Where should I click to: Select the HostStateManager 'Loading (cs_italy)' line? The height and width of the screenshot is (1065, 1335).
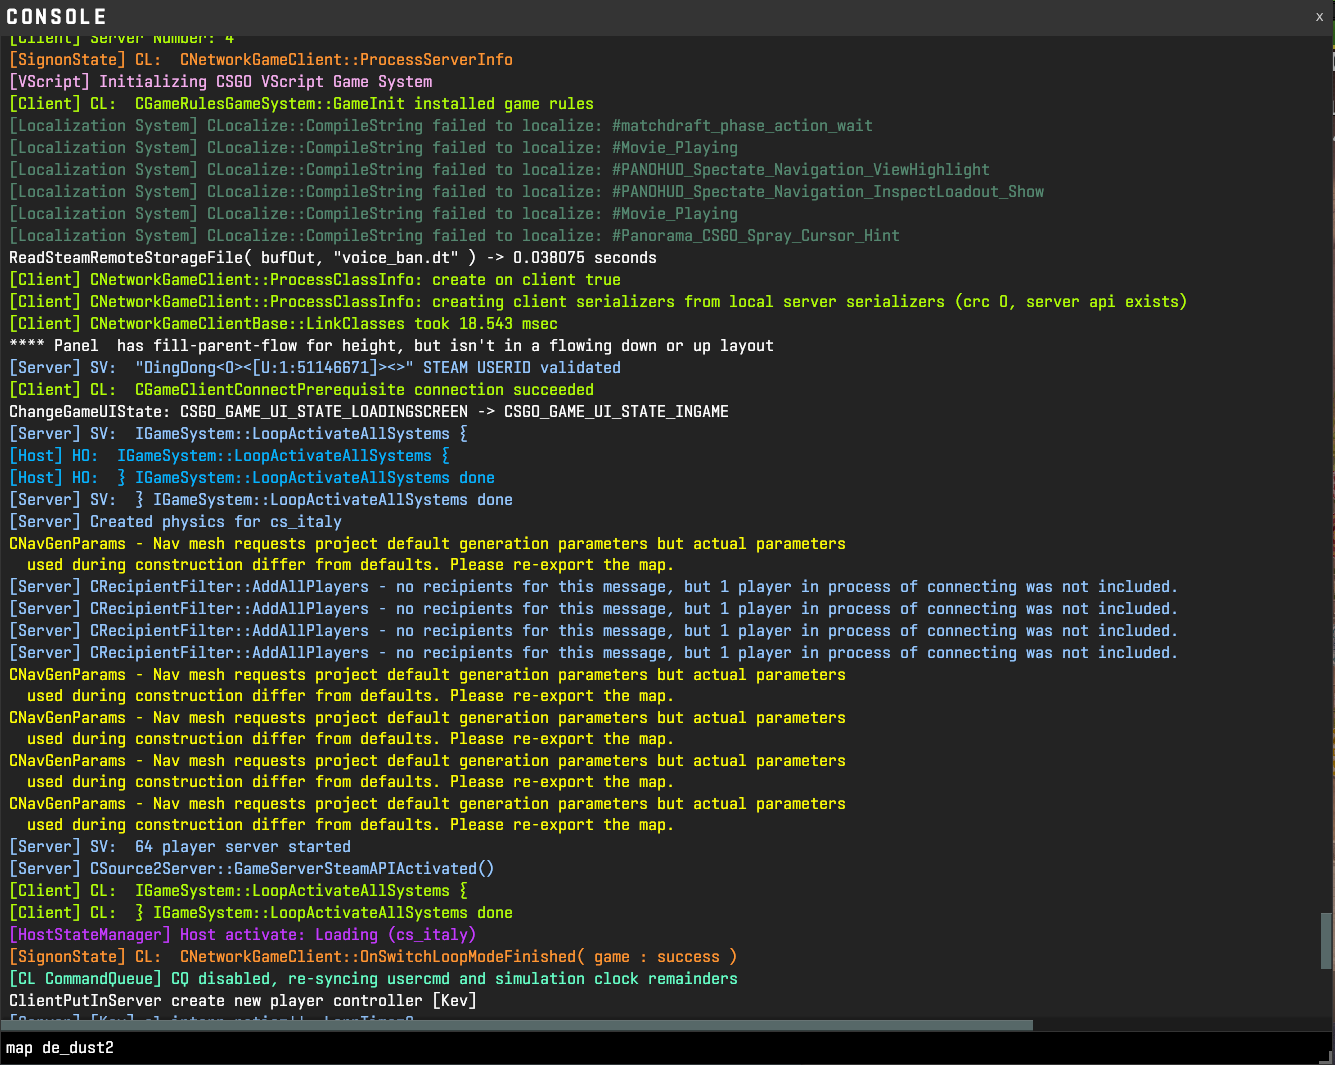click(x=242, y=935)
